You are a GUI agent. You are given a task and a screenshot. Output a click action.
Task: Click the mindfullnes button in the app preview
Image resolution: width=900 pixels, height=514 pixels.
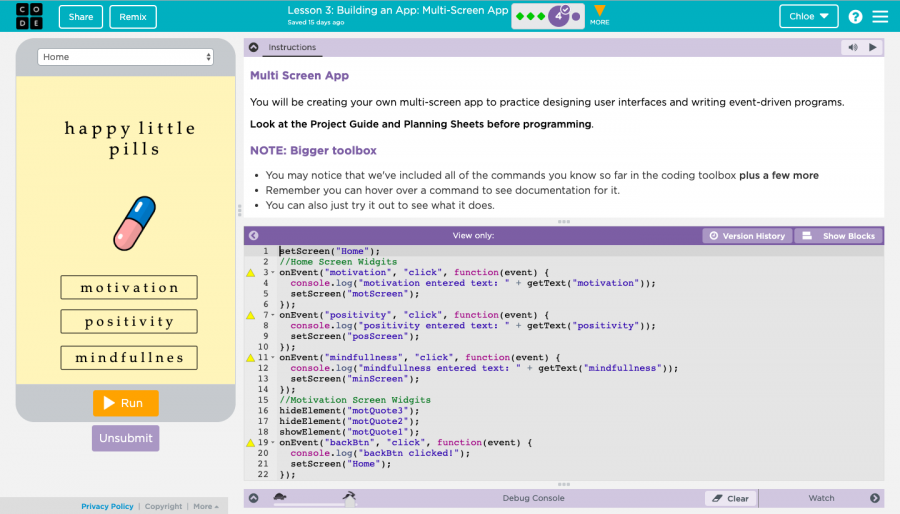pyautogui.click(x=129, y=357)
